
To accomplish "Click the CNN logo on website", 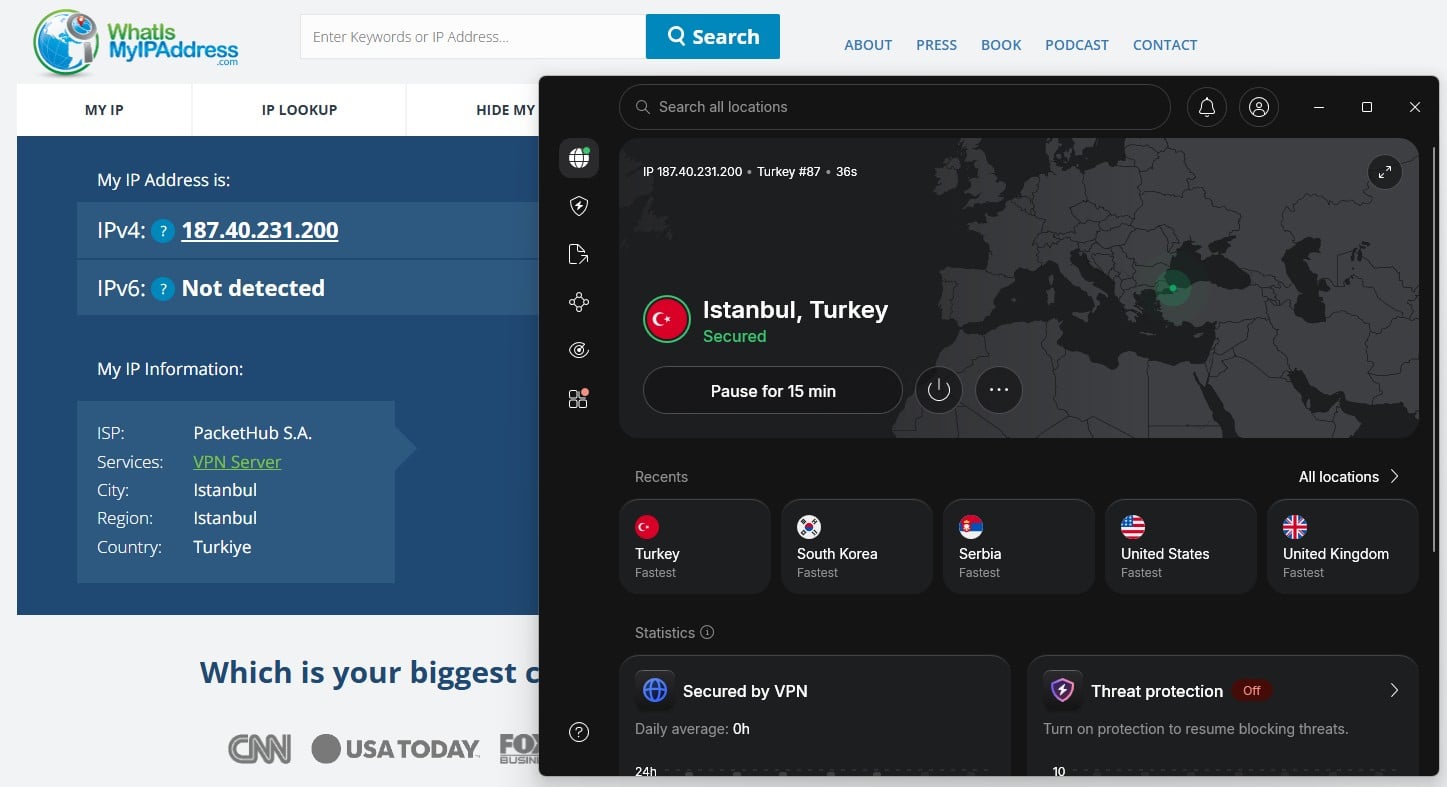I will pos(260,748).
